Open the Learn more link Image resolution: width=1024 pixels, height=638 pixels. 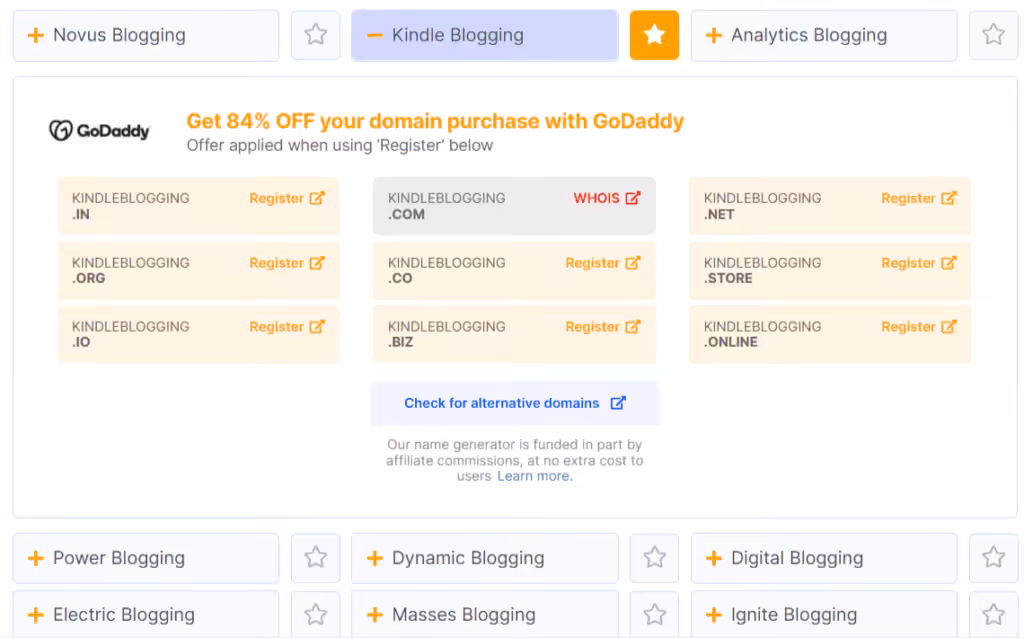534,476
